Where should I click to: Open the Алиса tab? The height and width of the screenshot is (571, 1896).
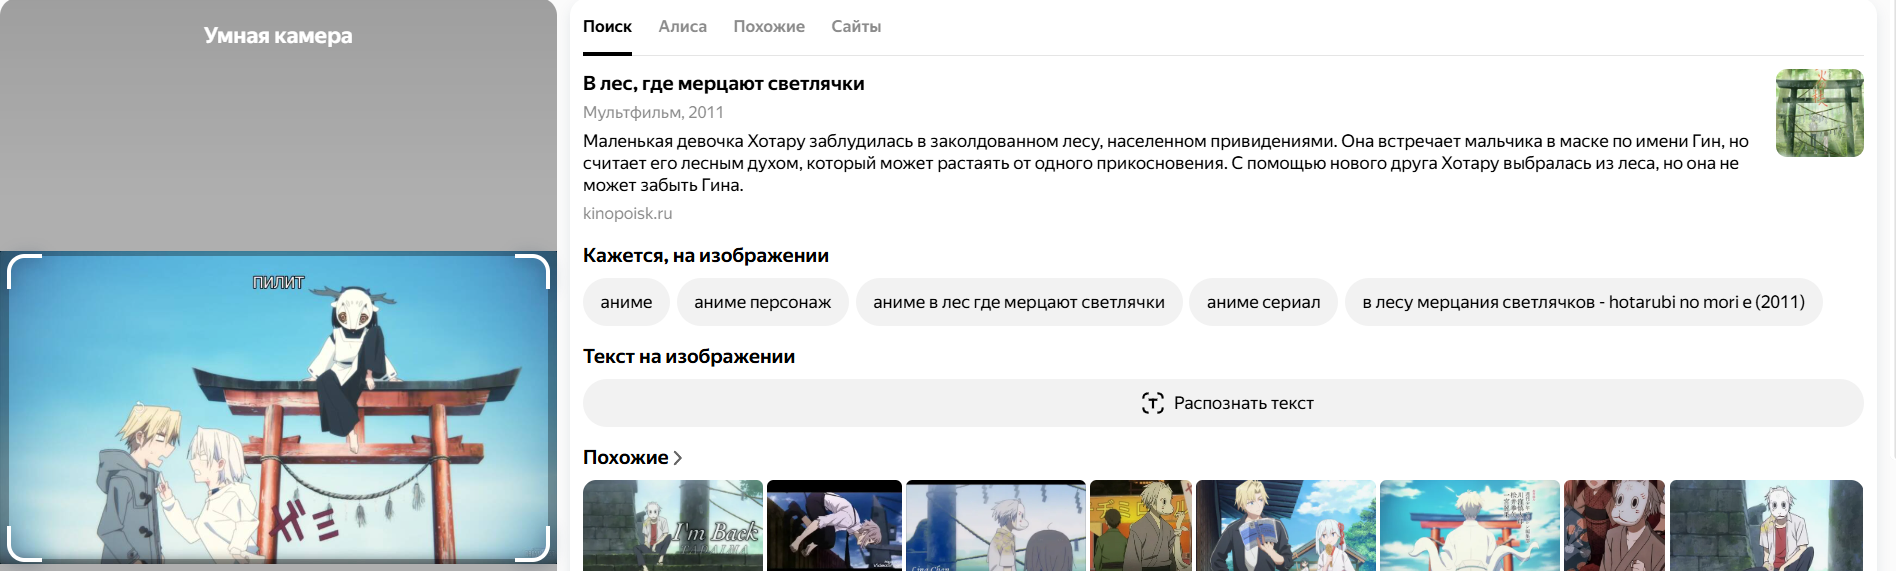click(682, 27)
